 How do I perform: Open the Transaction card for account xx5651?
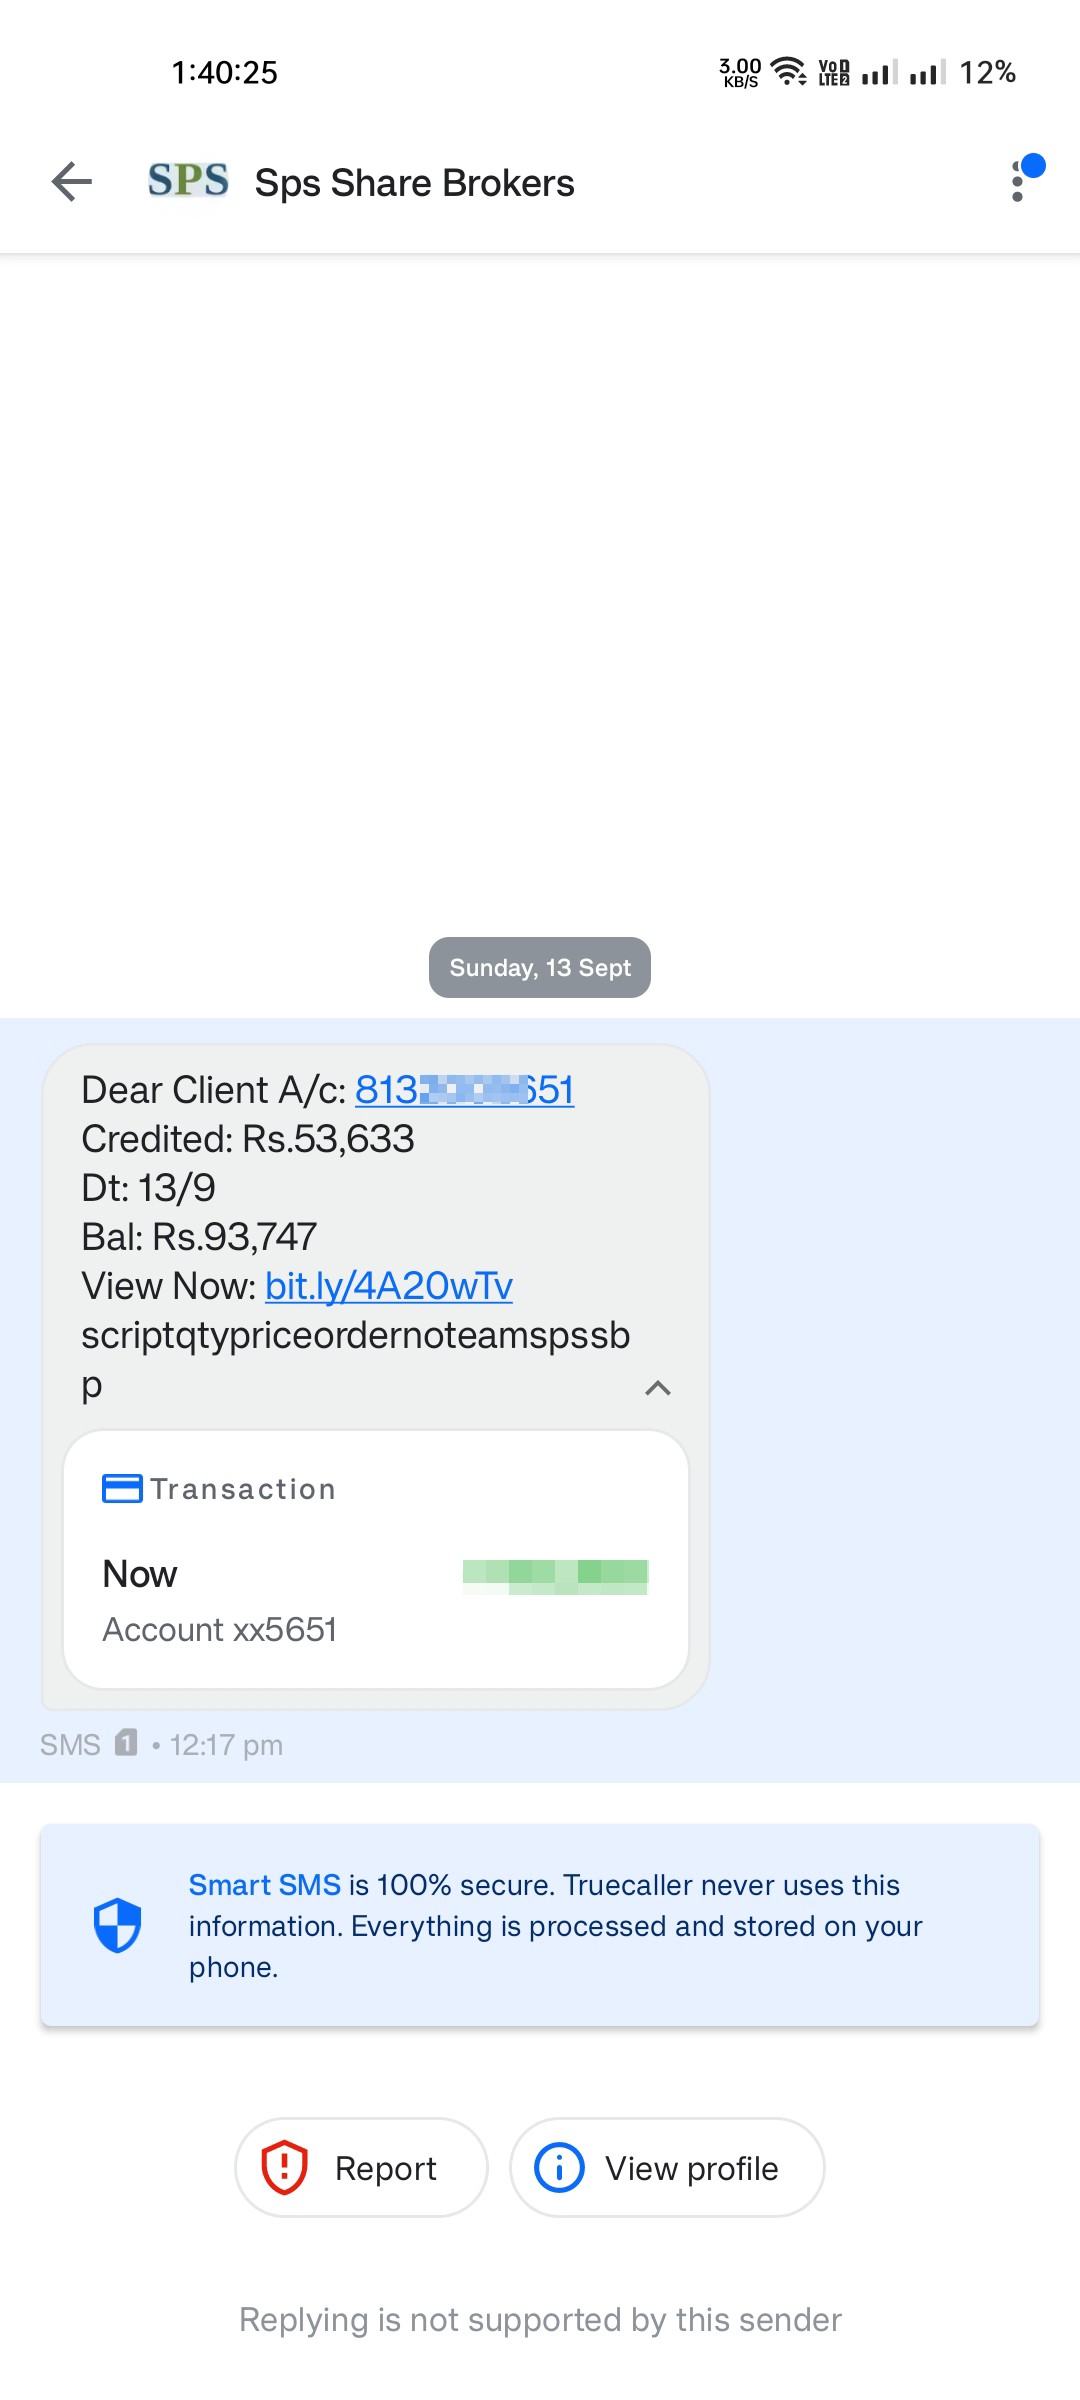tap(376, 1560)
